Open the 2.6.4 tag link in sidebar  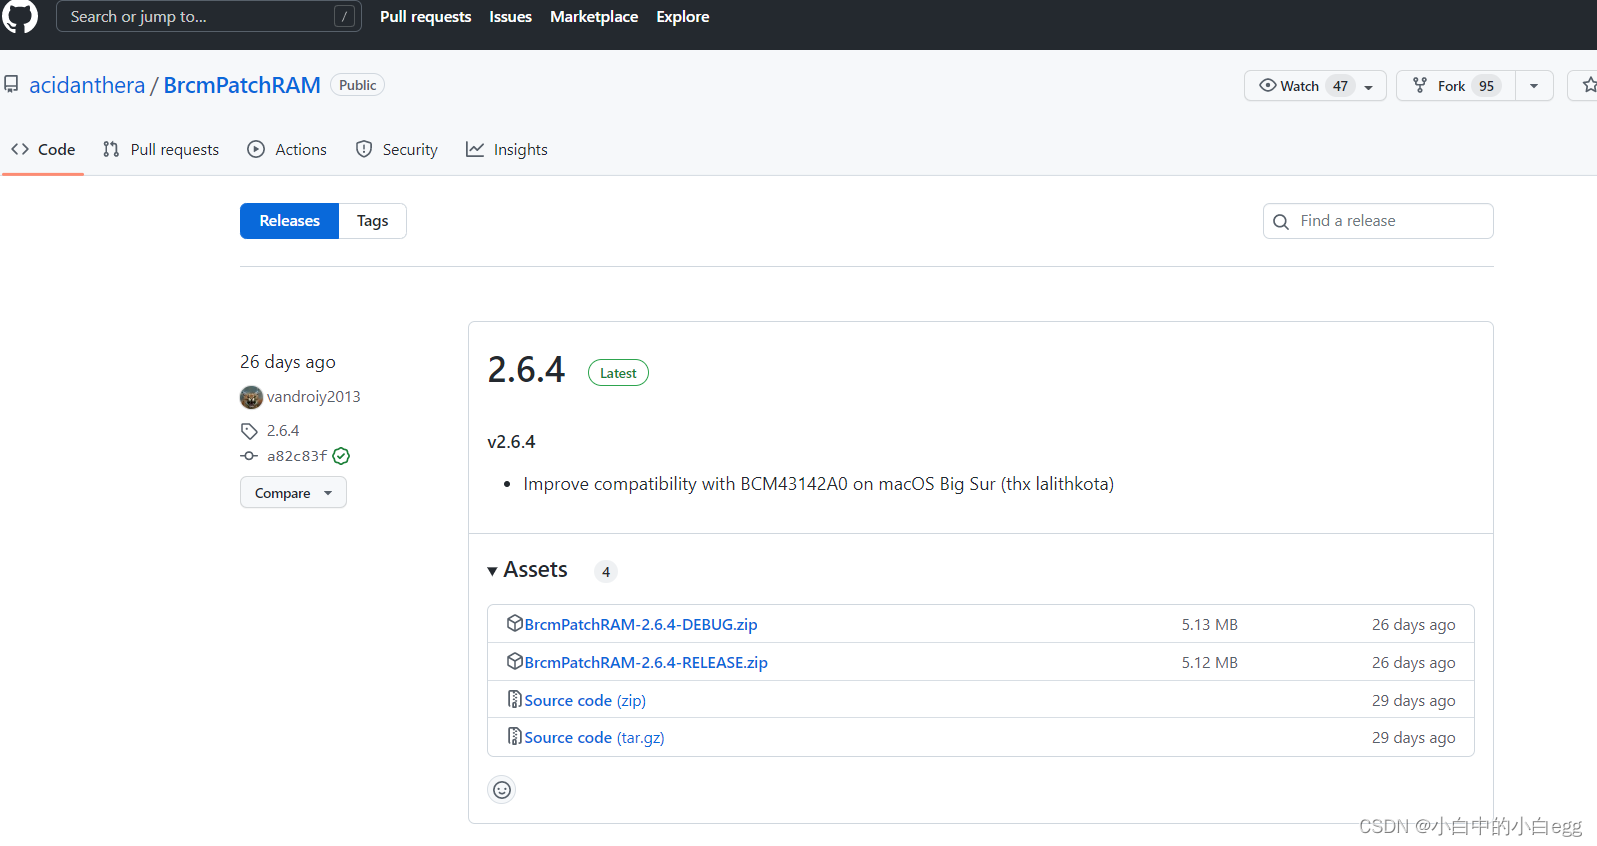(283, 431)
